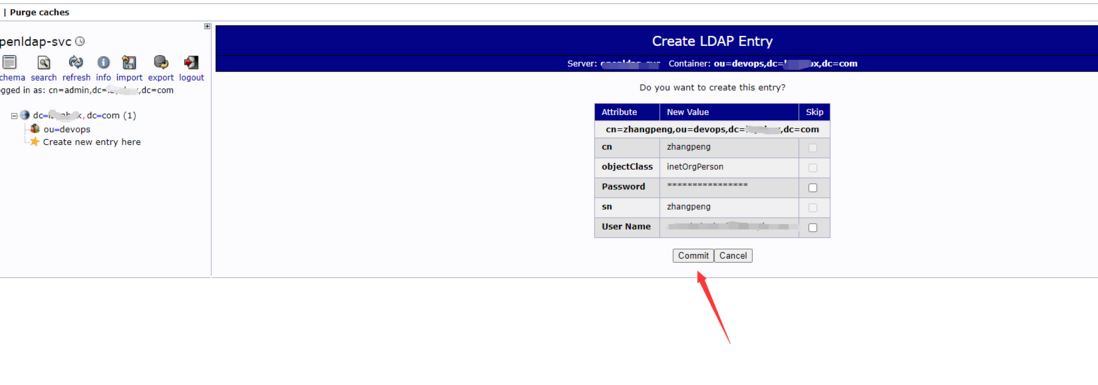The image size is (1098, 385).
Task: Log out using the logout icon
Action: [191, 62]
